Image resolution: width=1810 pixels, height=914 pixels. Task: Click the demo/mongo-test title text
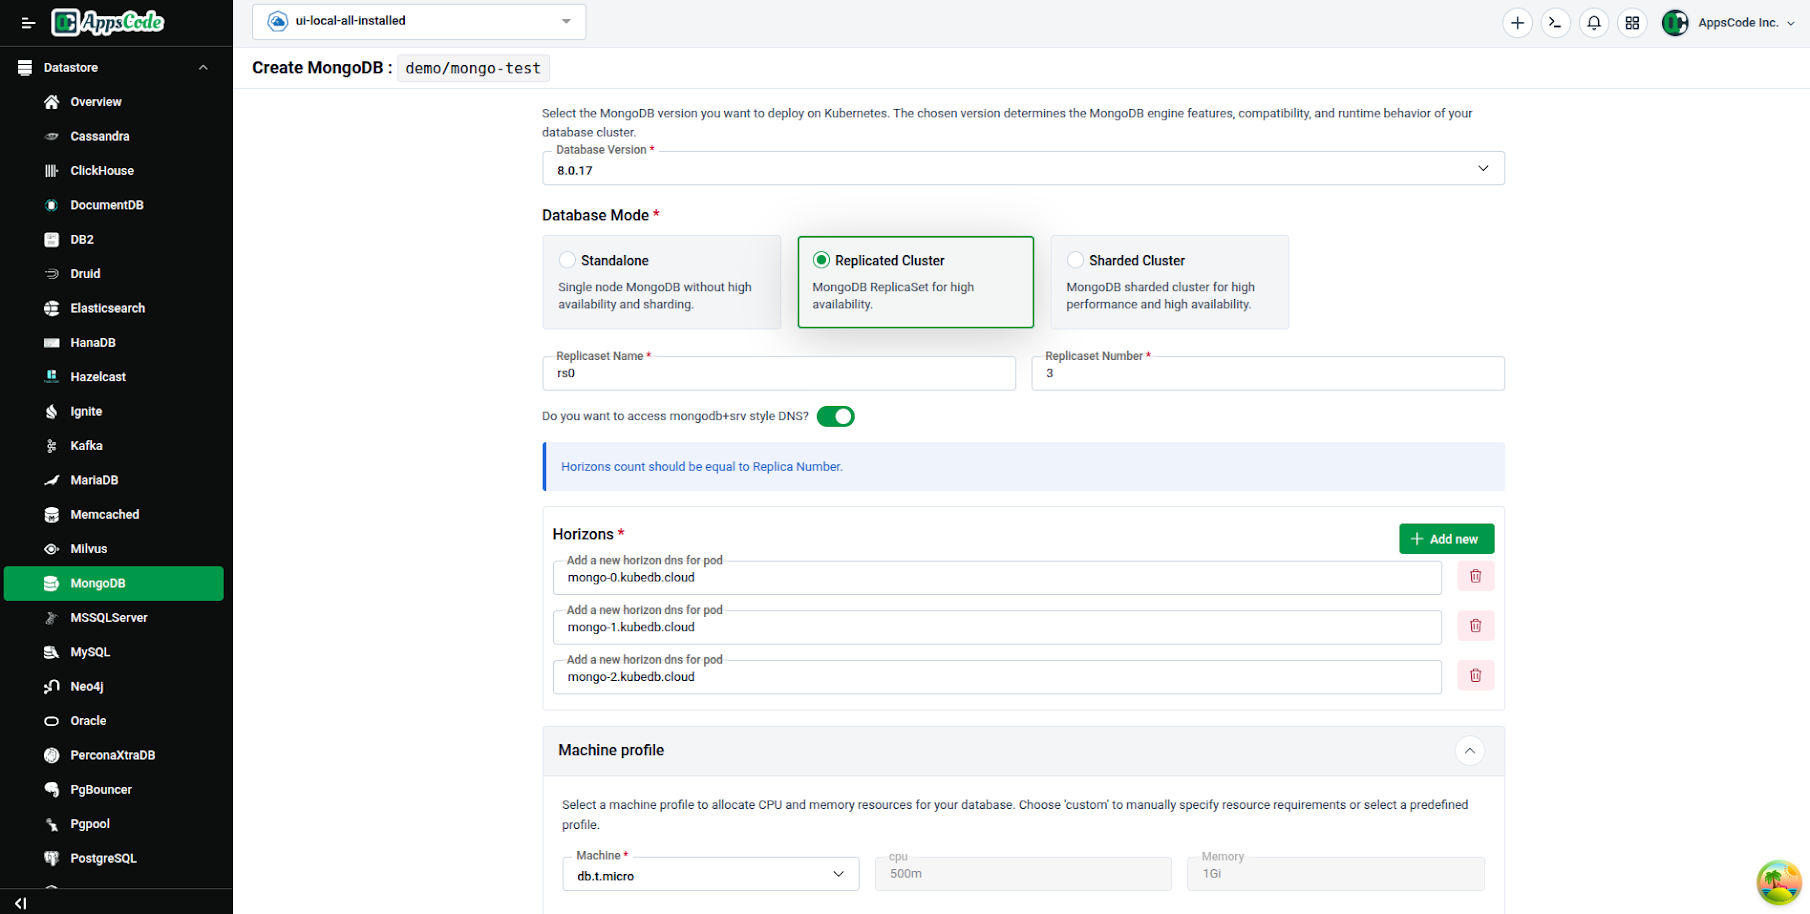click(x=473, y=68)
